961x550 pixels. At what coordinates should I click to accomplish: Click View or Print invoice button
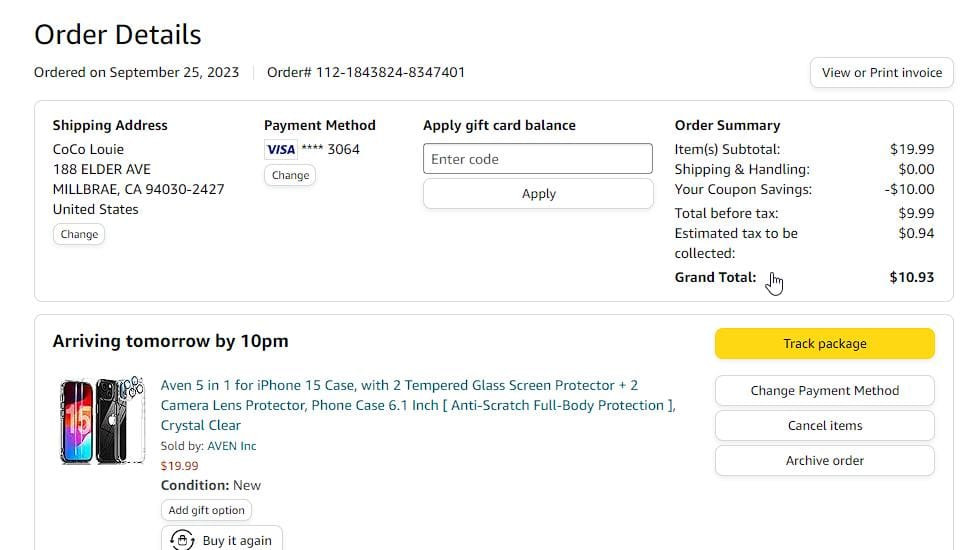pos(881,72)
